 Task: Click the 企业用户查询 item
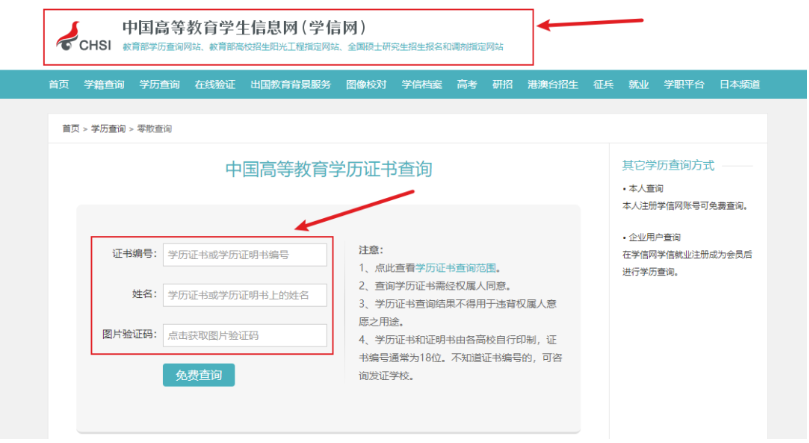654,237
